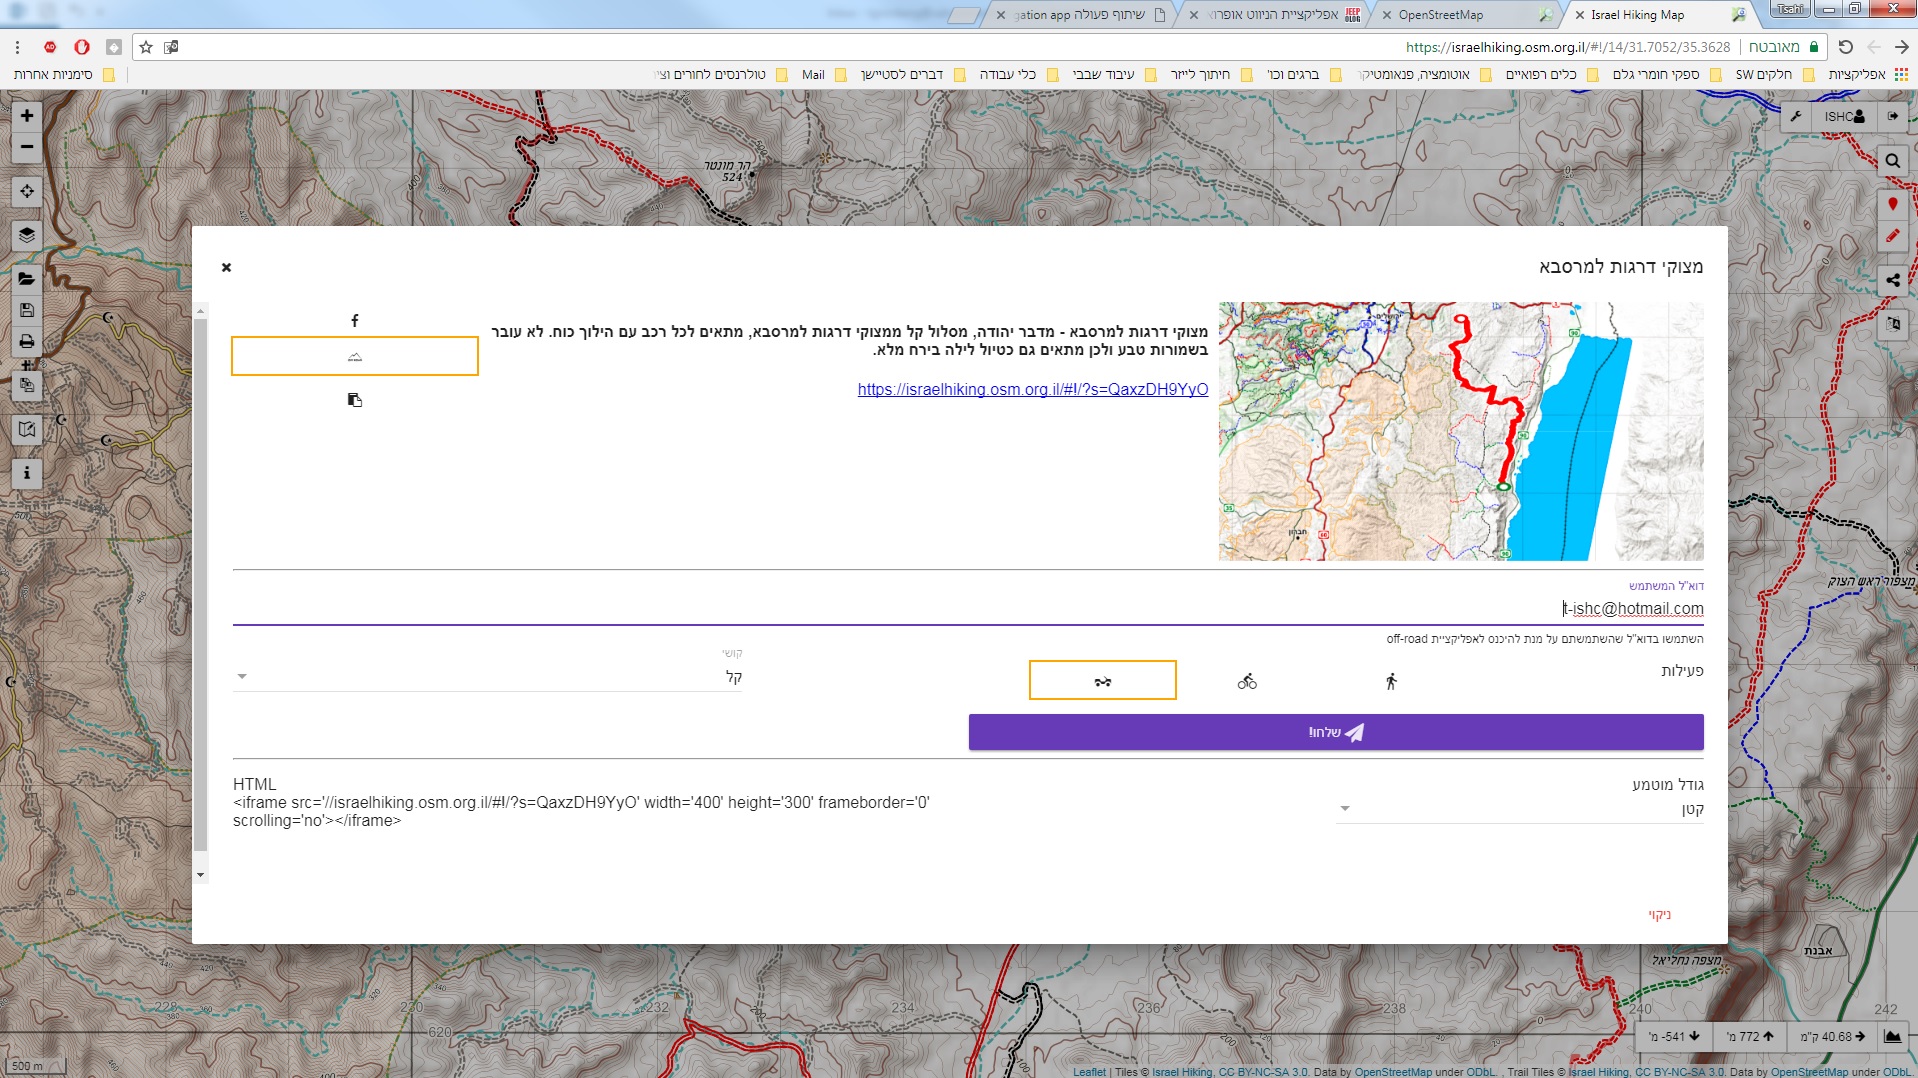Open the difficulty dropdown showing קל

488,677
